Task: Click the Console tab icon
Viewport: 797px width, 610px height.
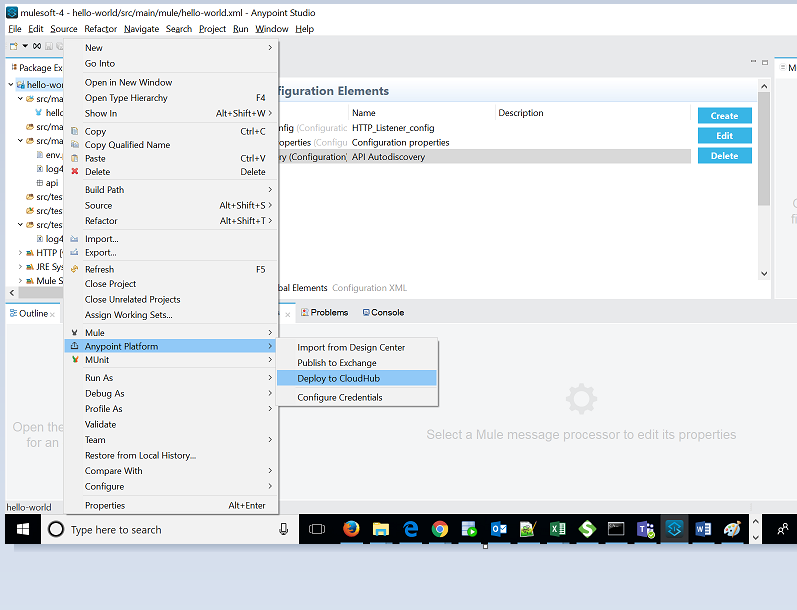Action: [366, 312]
